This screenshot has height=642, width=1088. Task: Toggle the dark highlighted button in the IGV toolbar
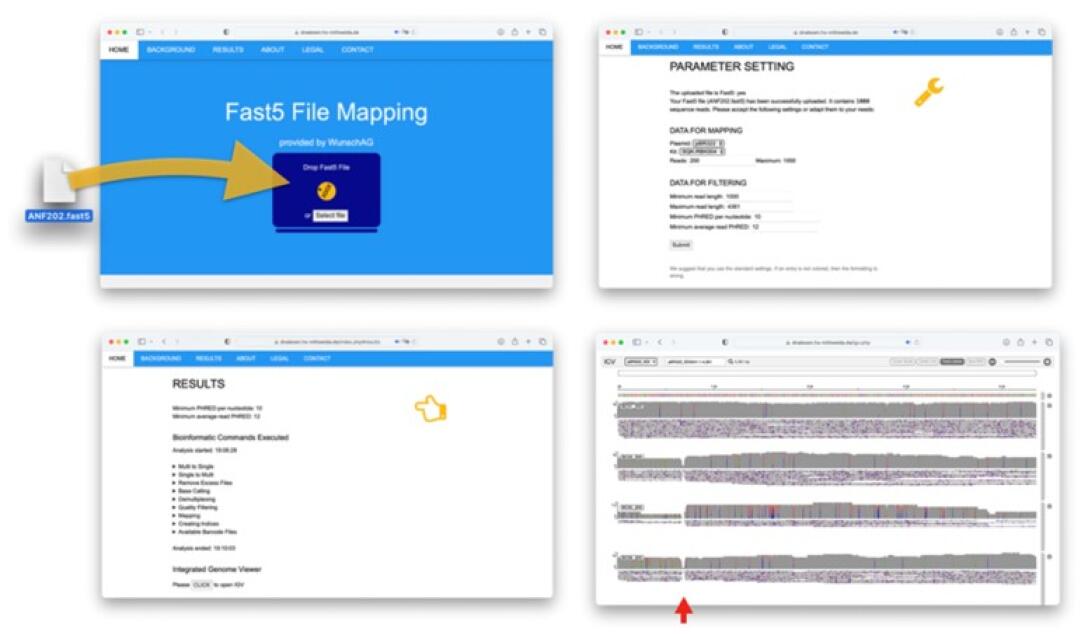pos(952,362)
